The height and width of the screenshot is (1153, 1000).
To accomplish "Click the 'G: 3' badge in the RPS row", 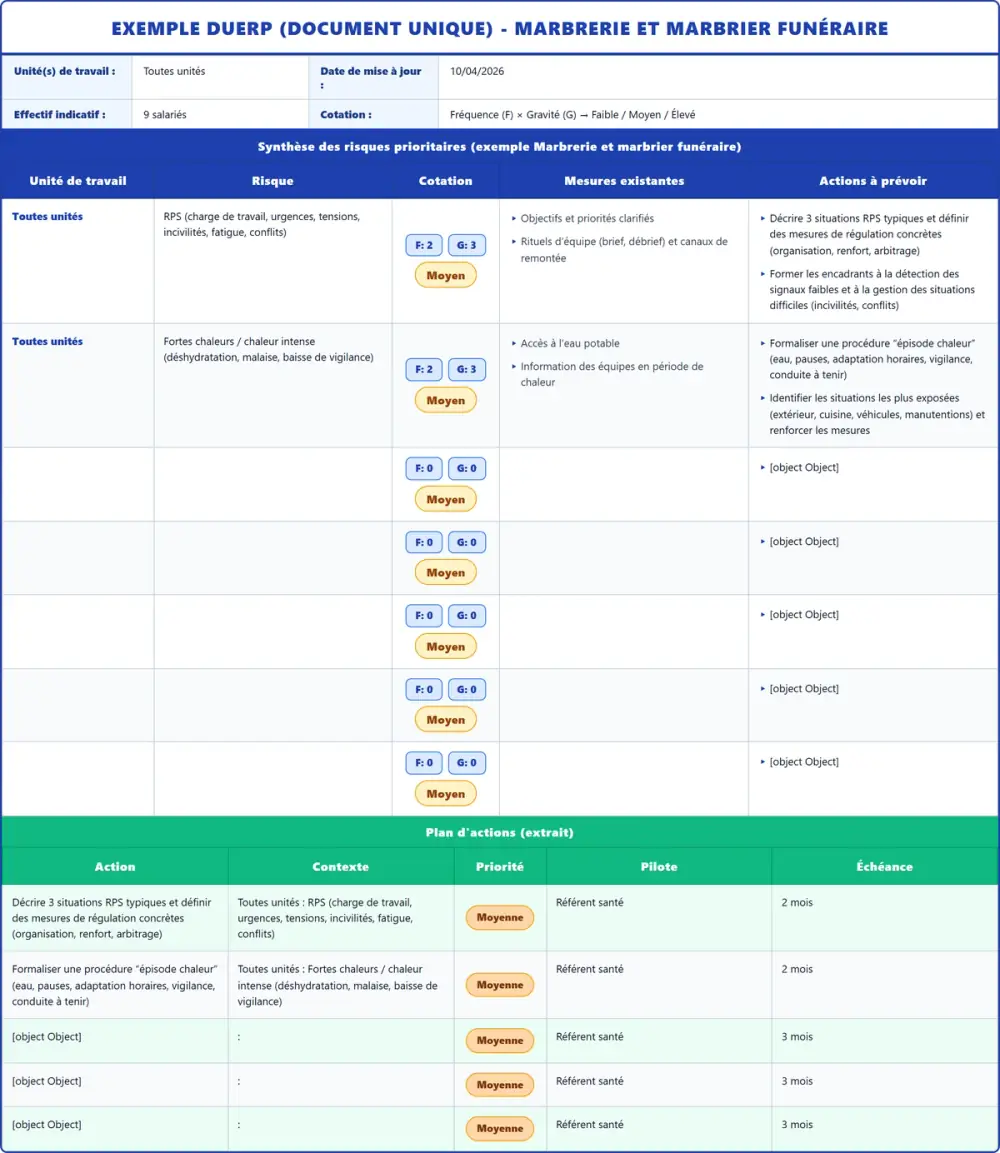I will pyautogui.click(x=467, y=245).
